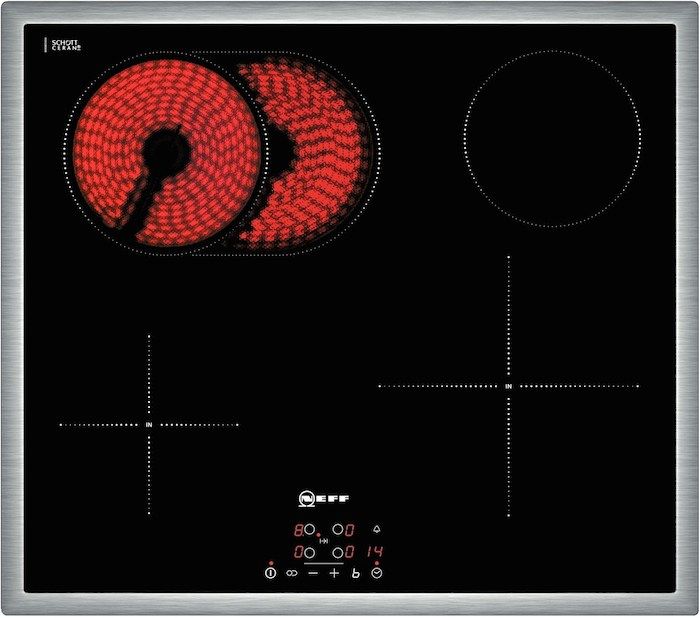Tap the alarm bell icon
This screenshot has width=700, height=618.
point(377,529)
